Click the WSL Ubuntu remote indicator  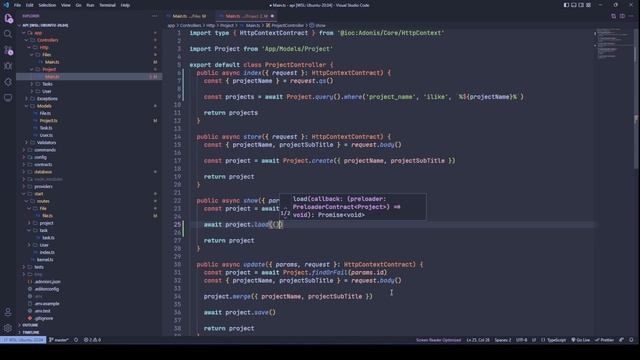click(x=23, y=340)
